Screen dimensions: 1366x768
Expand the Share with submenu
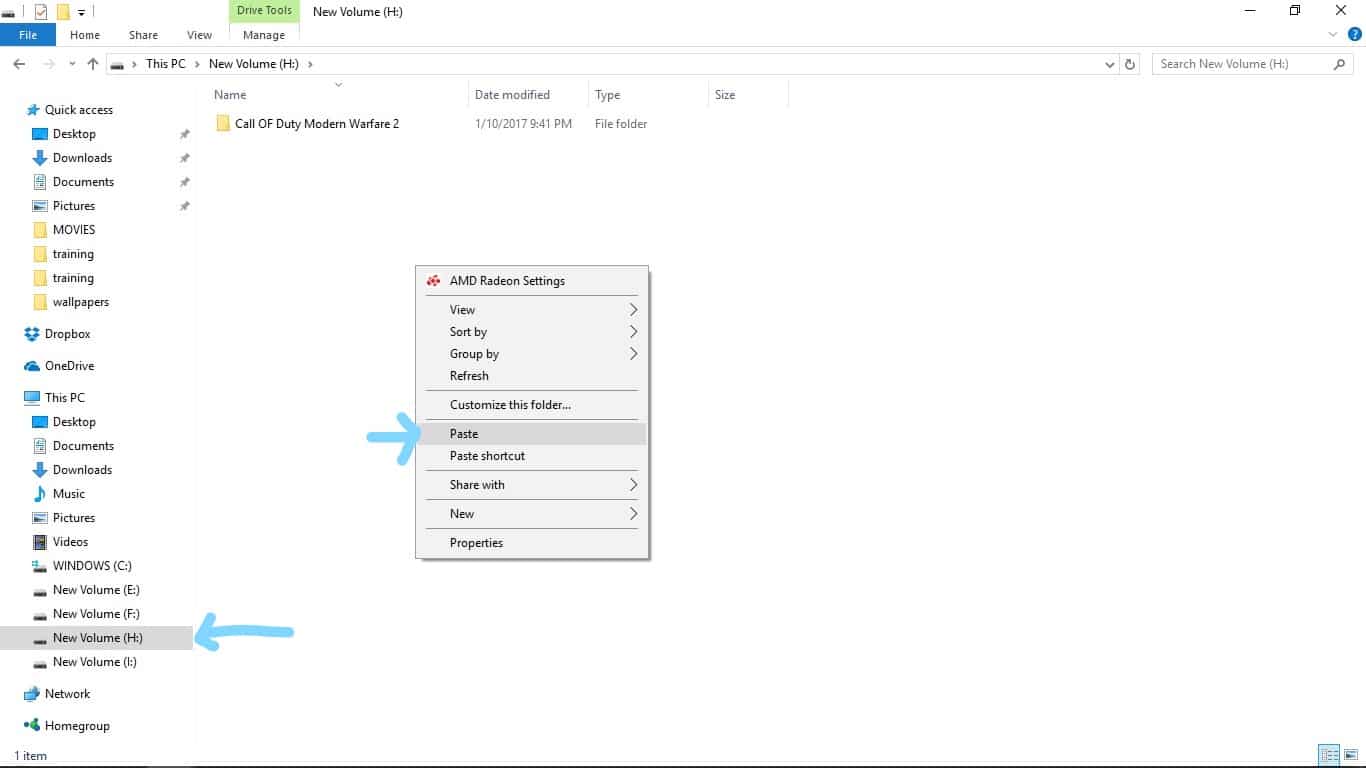tap(532, 485)
